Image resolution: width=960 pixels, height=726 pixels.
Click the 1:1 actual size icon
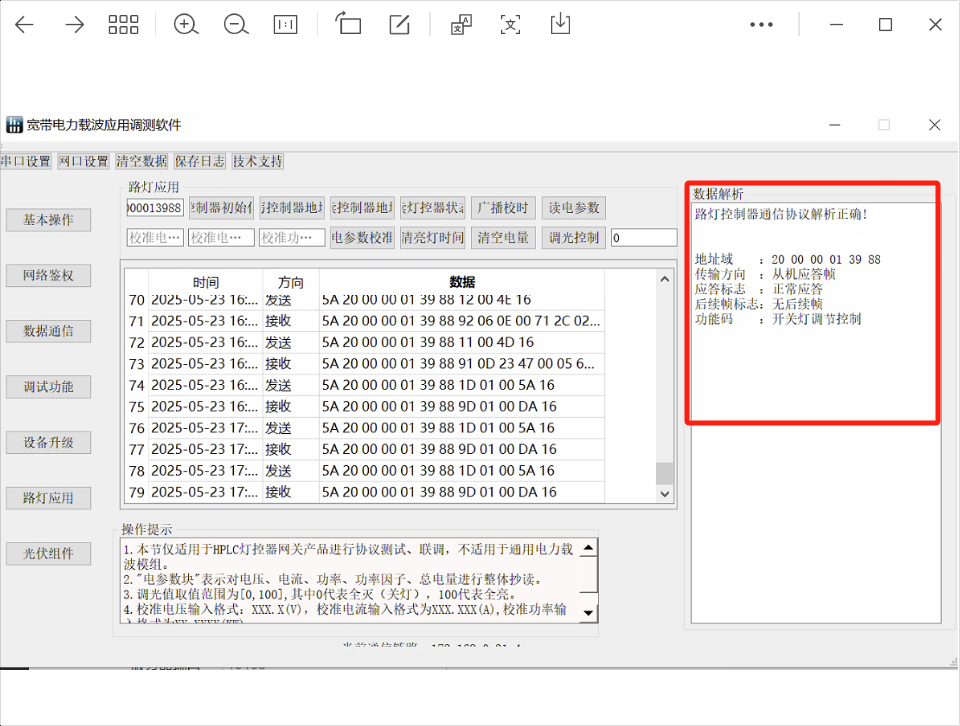tap(285, 24)
